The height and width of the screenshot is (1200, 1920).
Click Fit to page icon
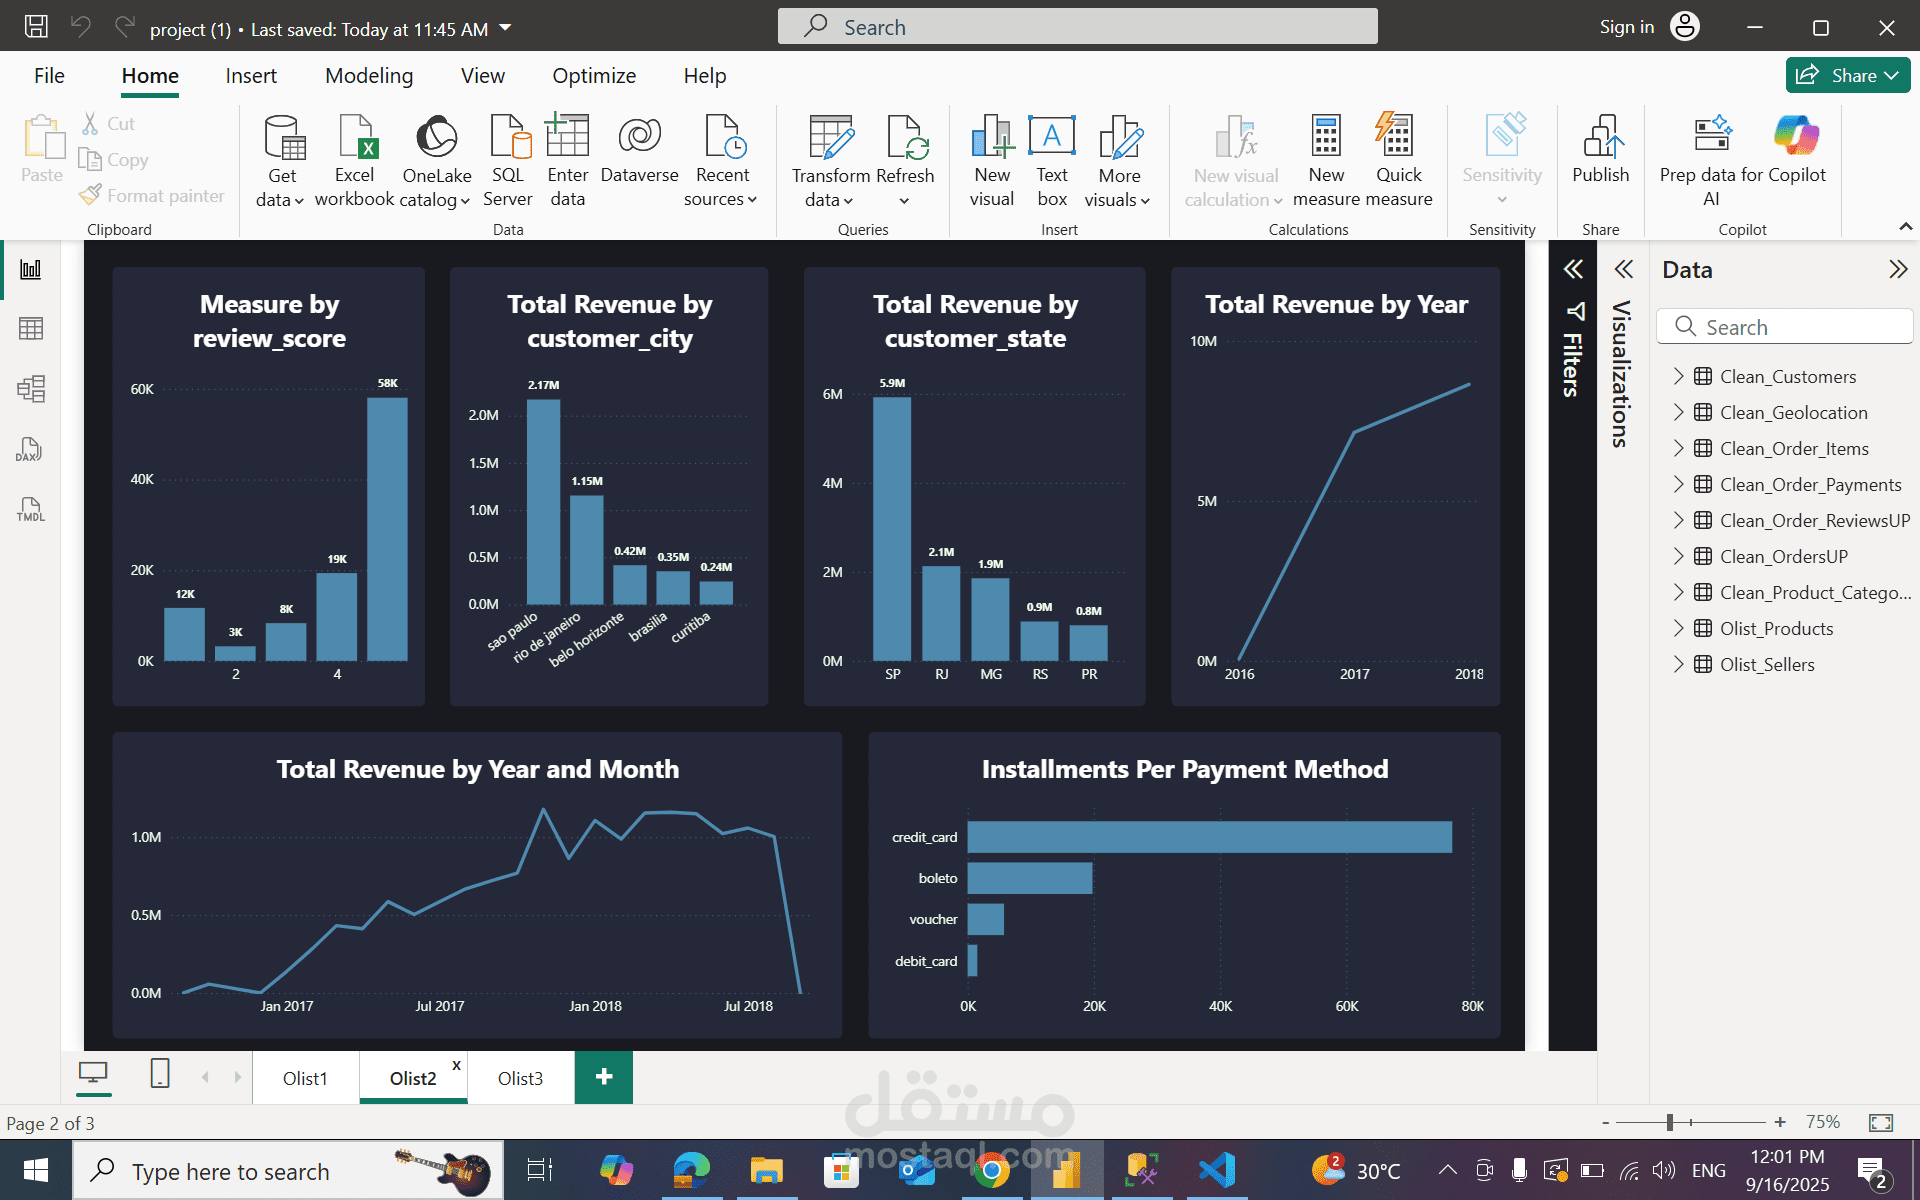pos(1881,1123)
